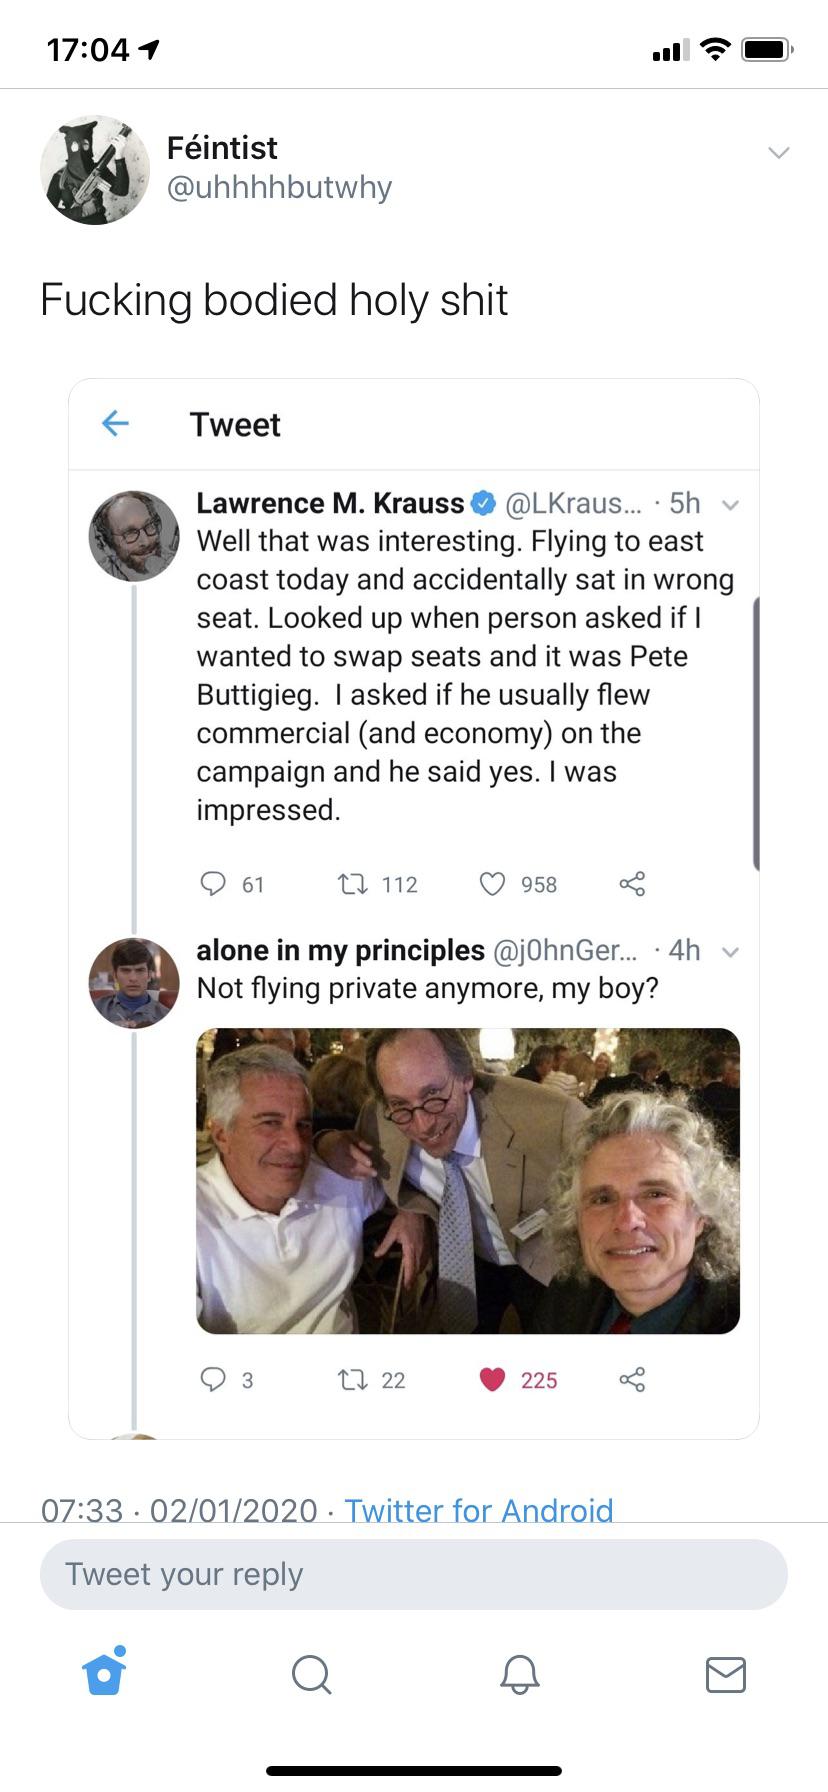
Task: Expand chevron on Lawrence M. Krauss tweet
Action: (731, 505)
